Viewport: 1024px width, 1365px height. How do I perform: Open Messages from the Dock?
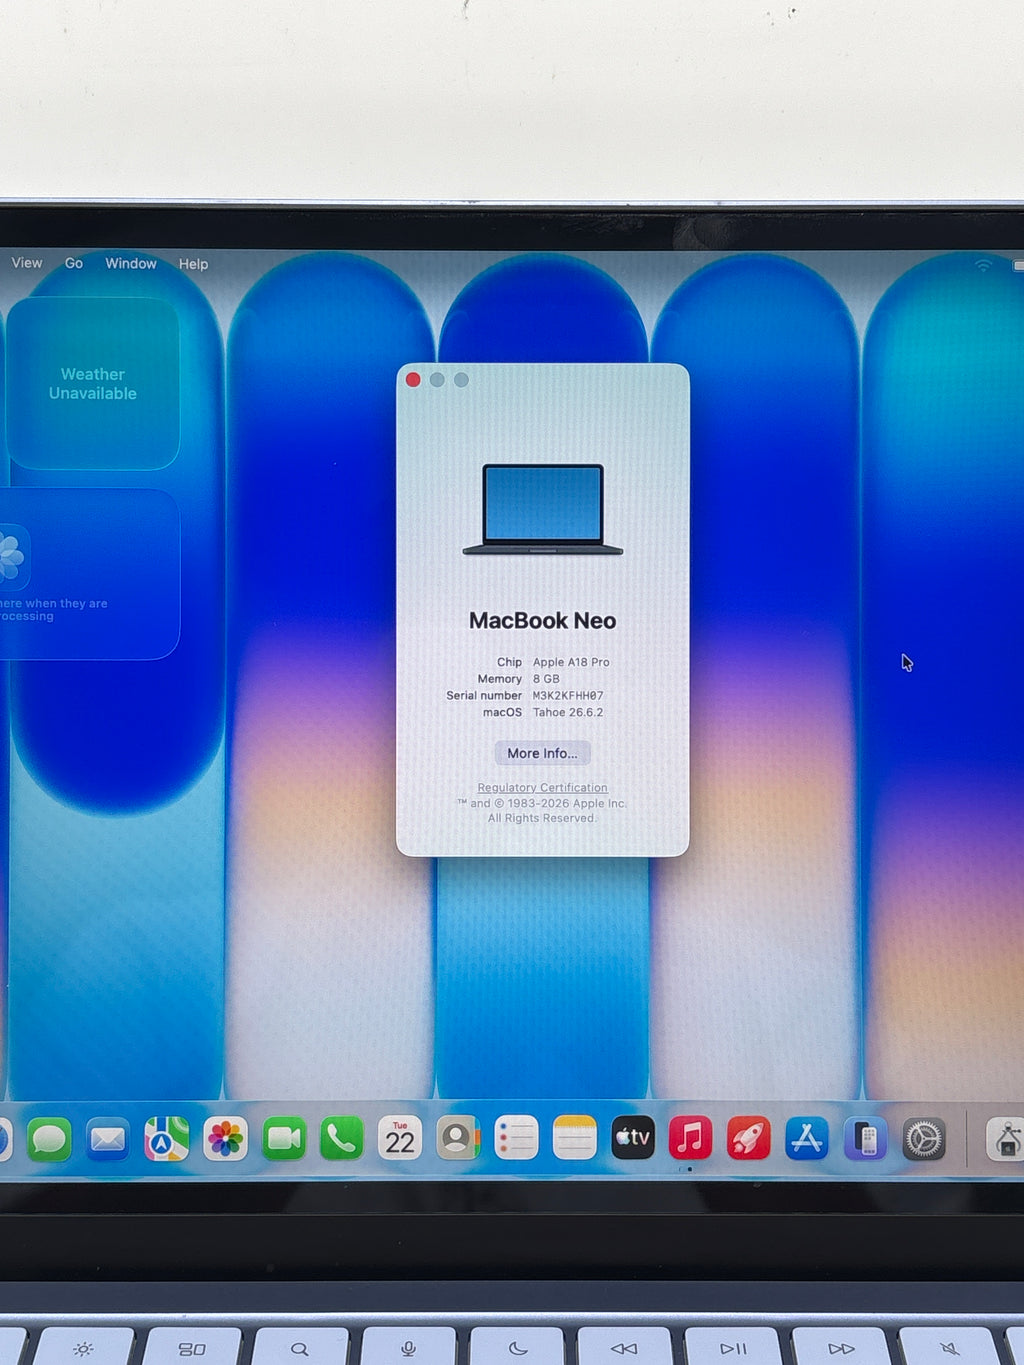[x=49, y=1139]
